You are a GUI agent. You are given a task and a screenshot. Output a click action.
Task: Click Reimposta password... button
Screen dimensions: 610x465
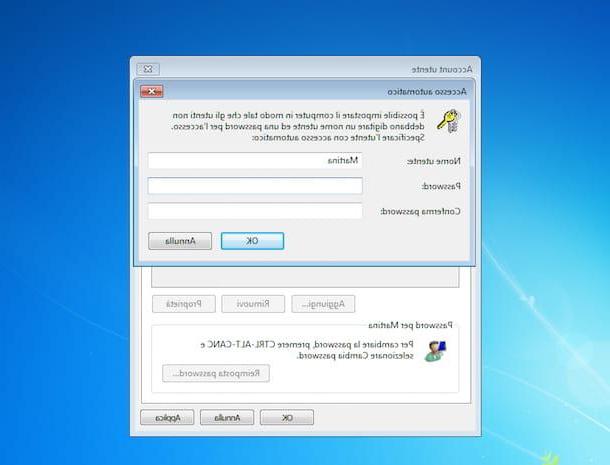pyautogui.click(x=216, y=374)
